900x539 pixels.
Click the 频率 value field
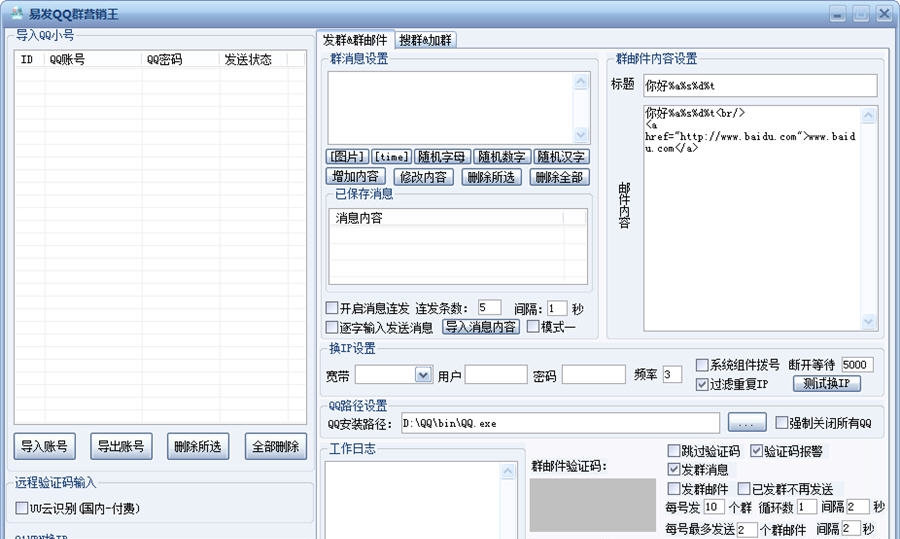coord(672,375)
